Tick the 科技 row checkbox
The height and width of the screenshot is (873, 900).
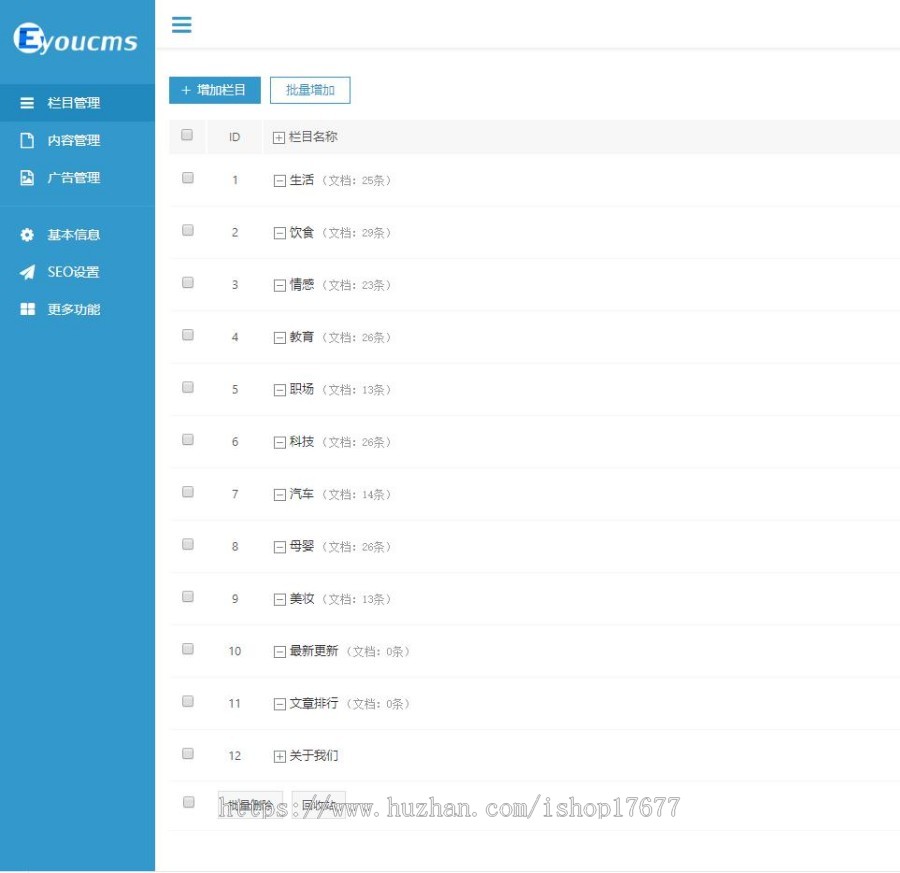(188, 440)
